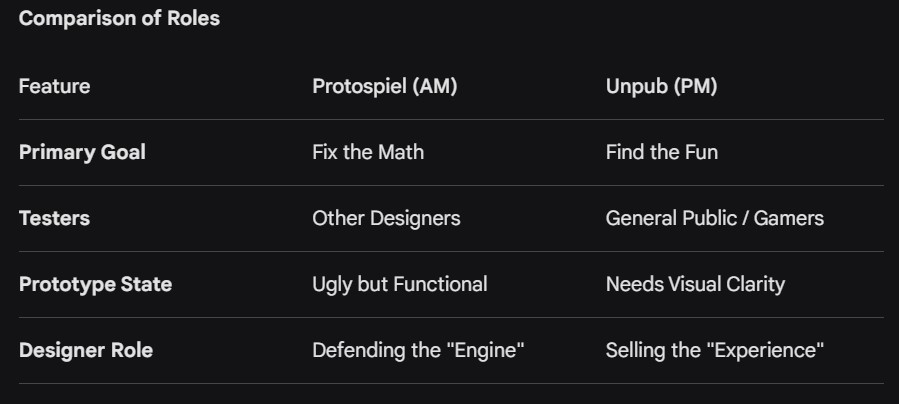Select the 'Primary Goal' row label
Viewport: 899px width, 404px height.
coord(82,152)
